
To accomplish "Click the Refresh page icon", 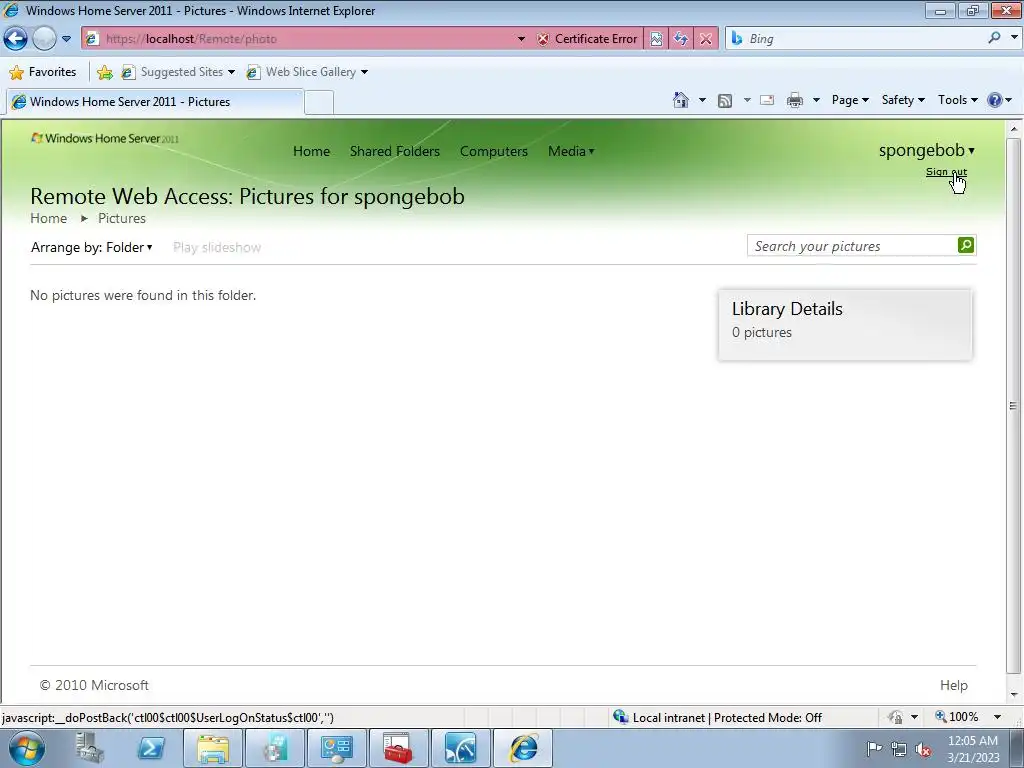I will 681,39.
